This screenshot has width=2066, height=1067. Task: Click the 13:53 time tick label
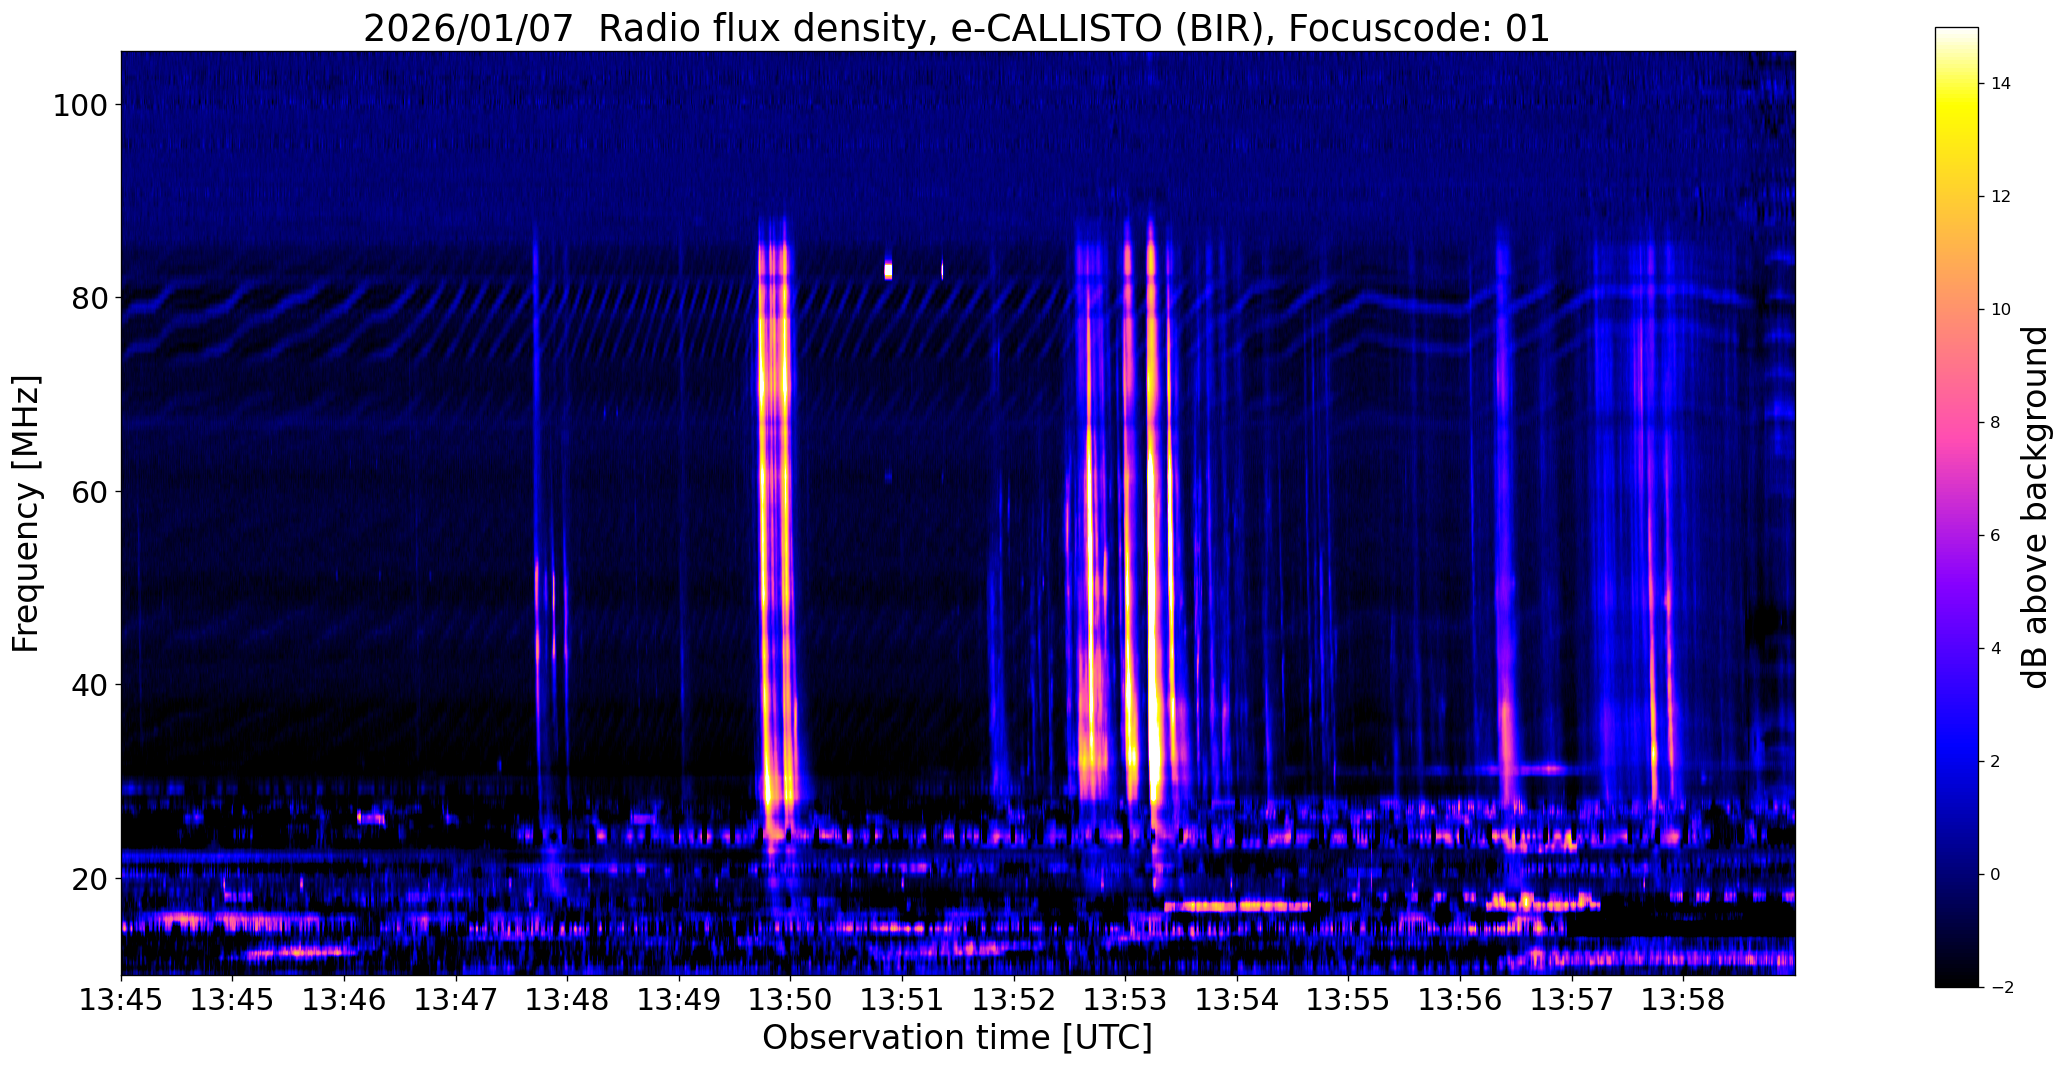1125,1000
